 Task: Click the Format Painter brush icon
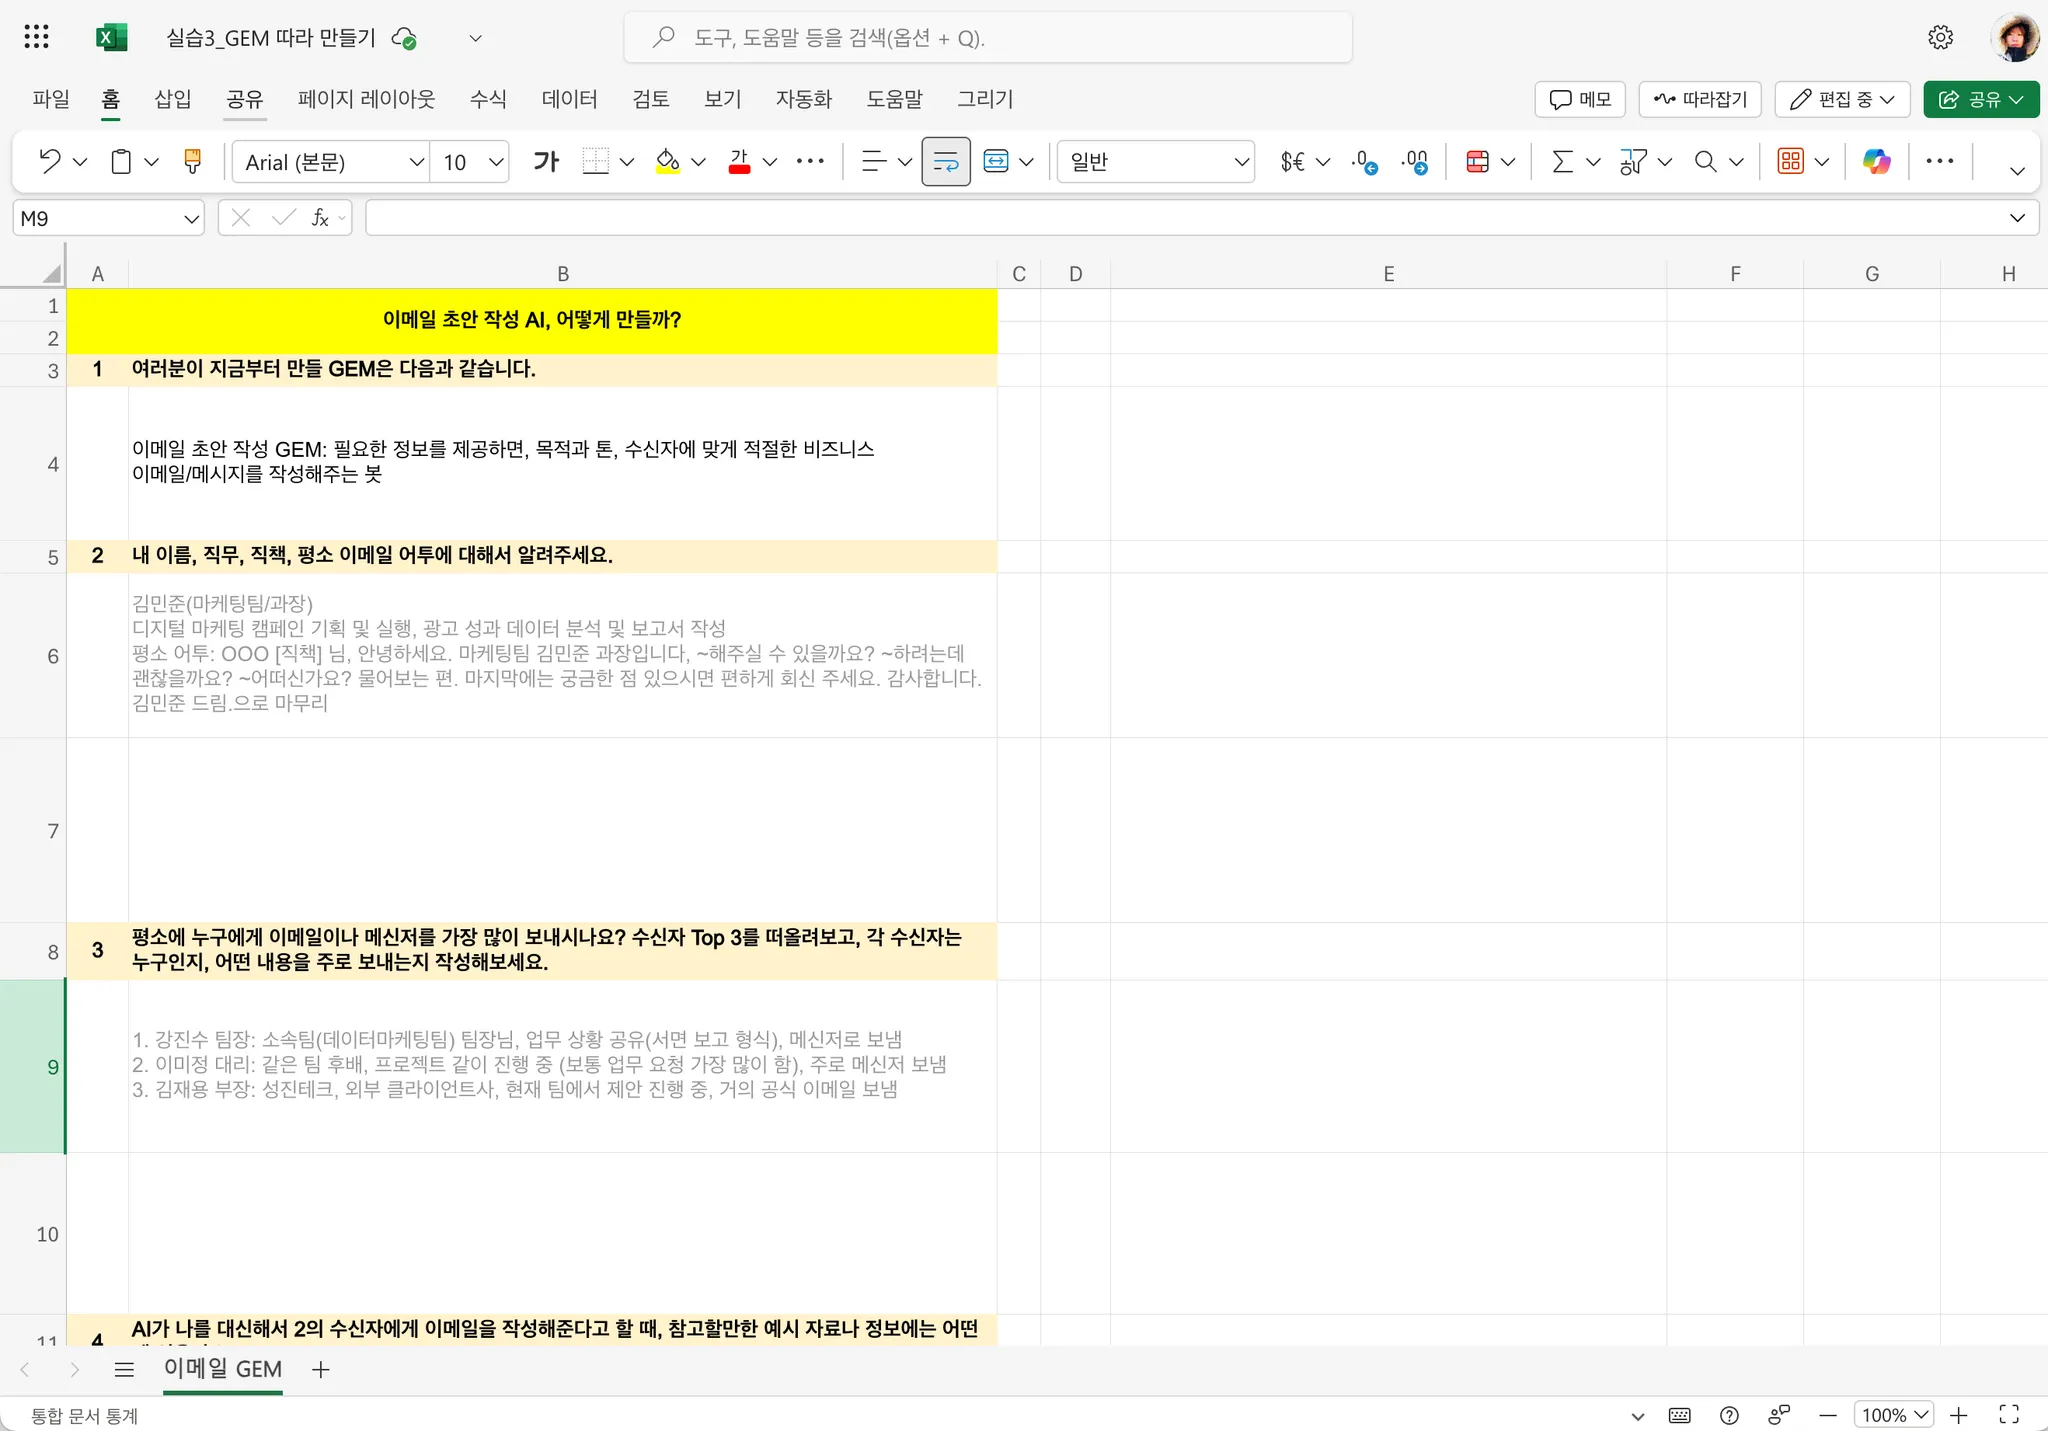192,161
